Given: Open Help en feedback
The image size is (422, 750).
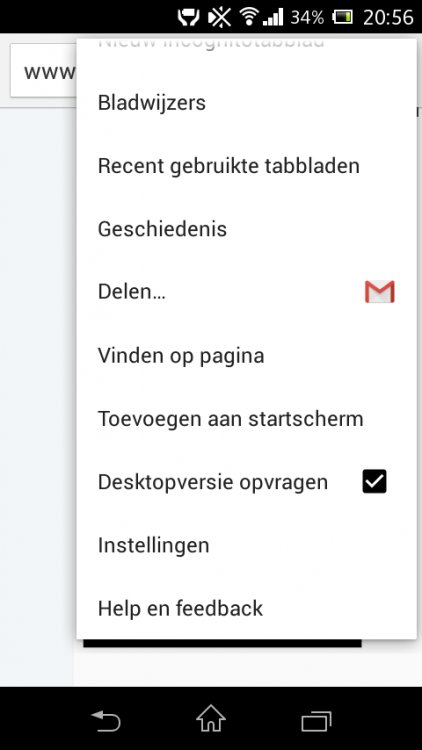Looking at the screenshot, I should click(246, 608).
